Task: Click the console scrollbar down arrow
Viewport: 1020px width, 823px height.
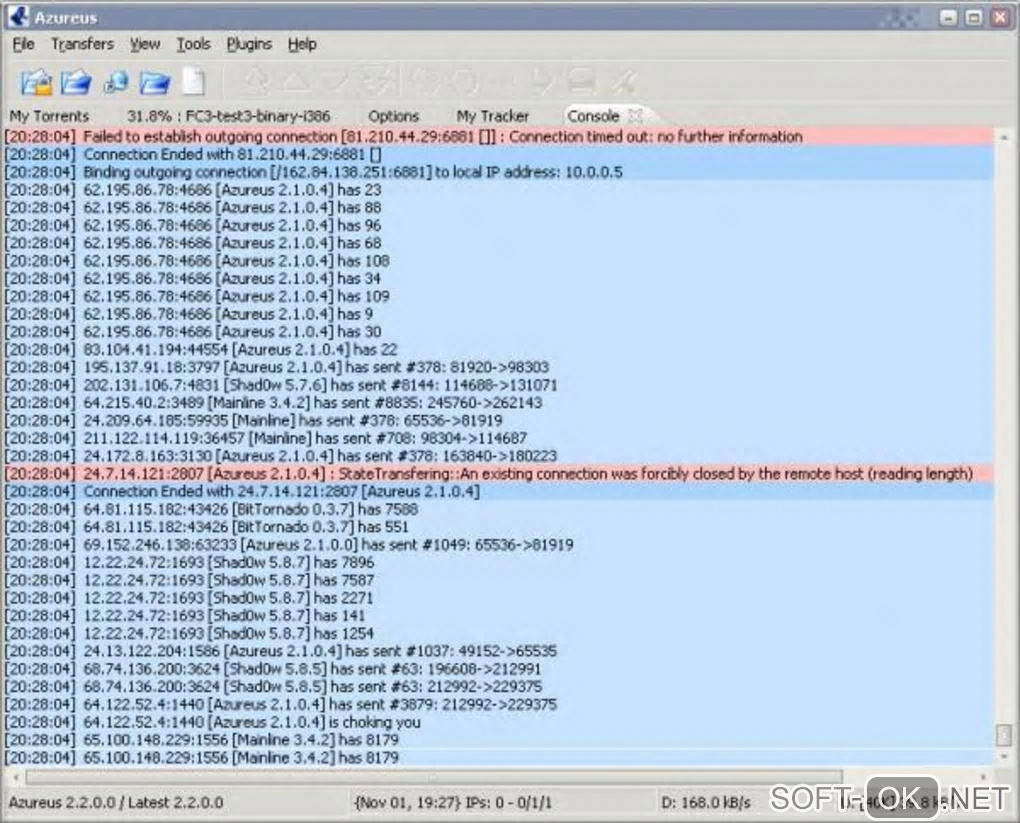Action: tap(1004, 756)
